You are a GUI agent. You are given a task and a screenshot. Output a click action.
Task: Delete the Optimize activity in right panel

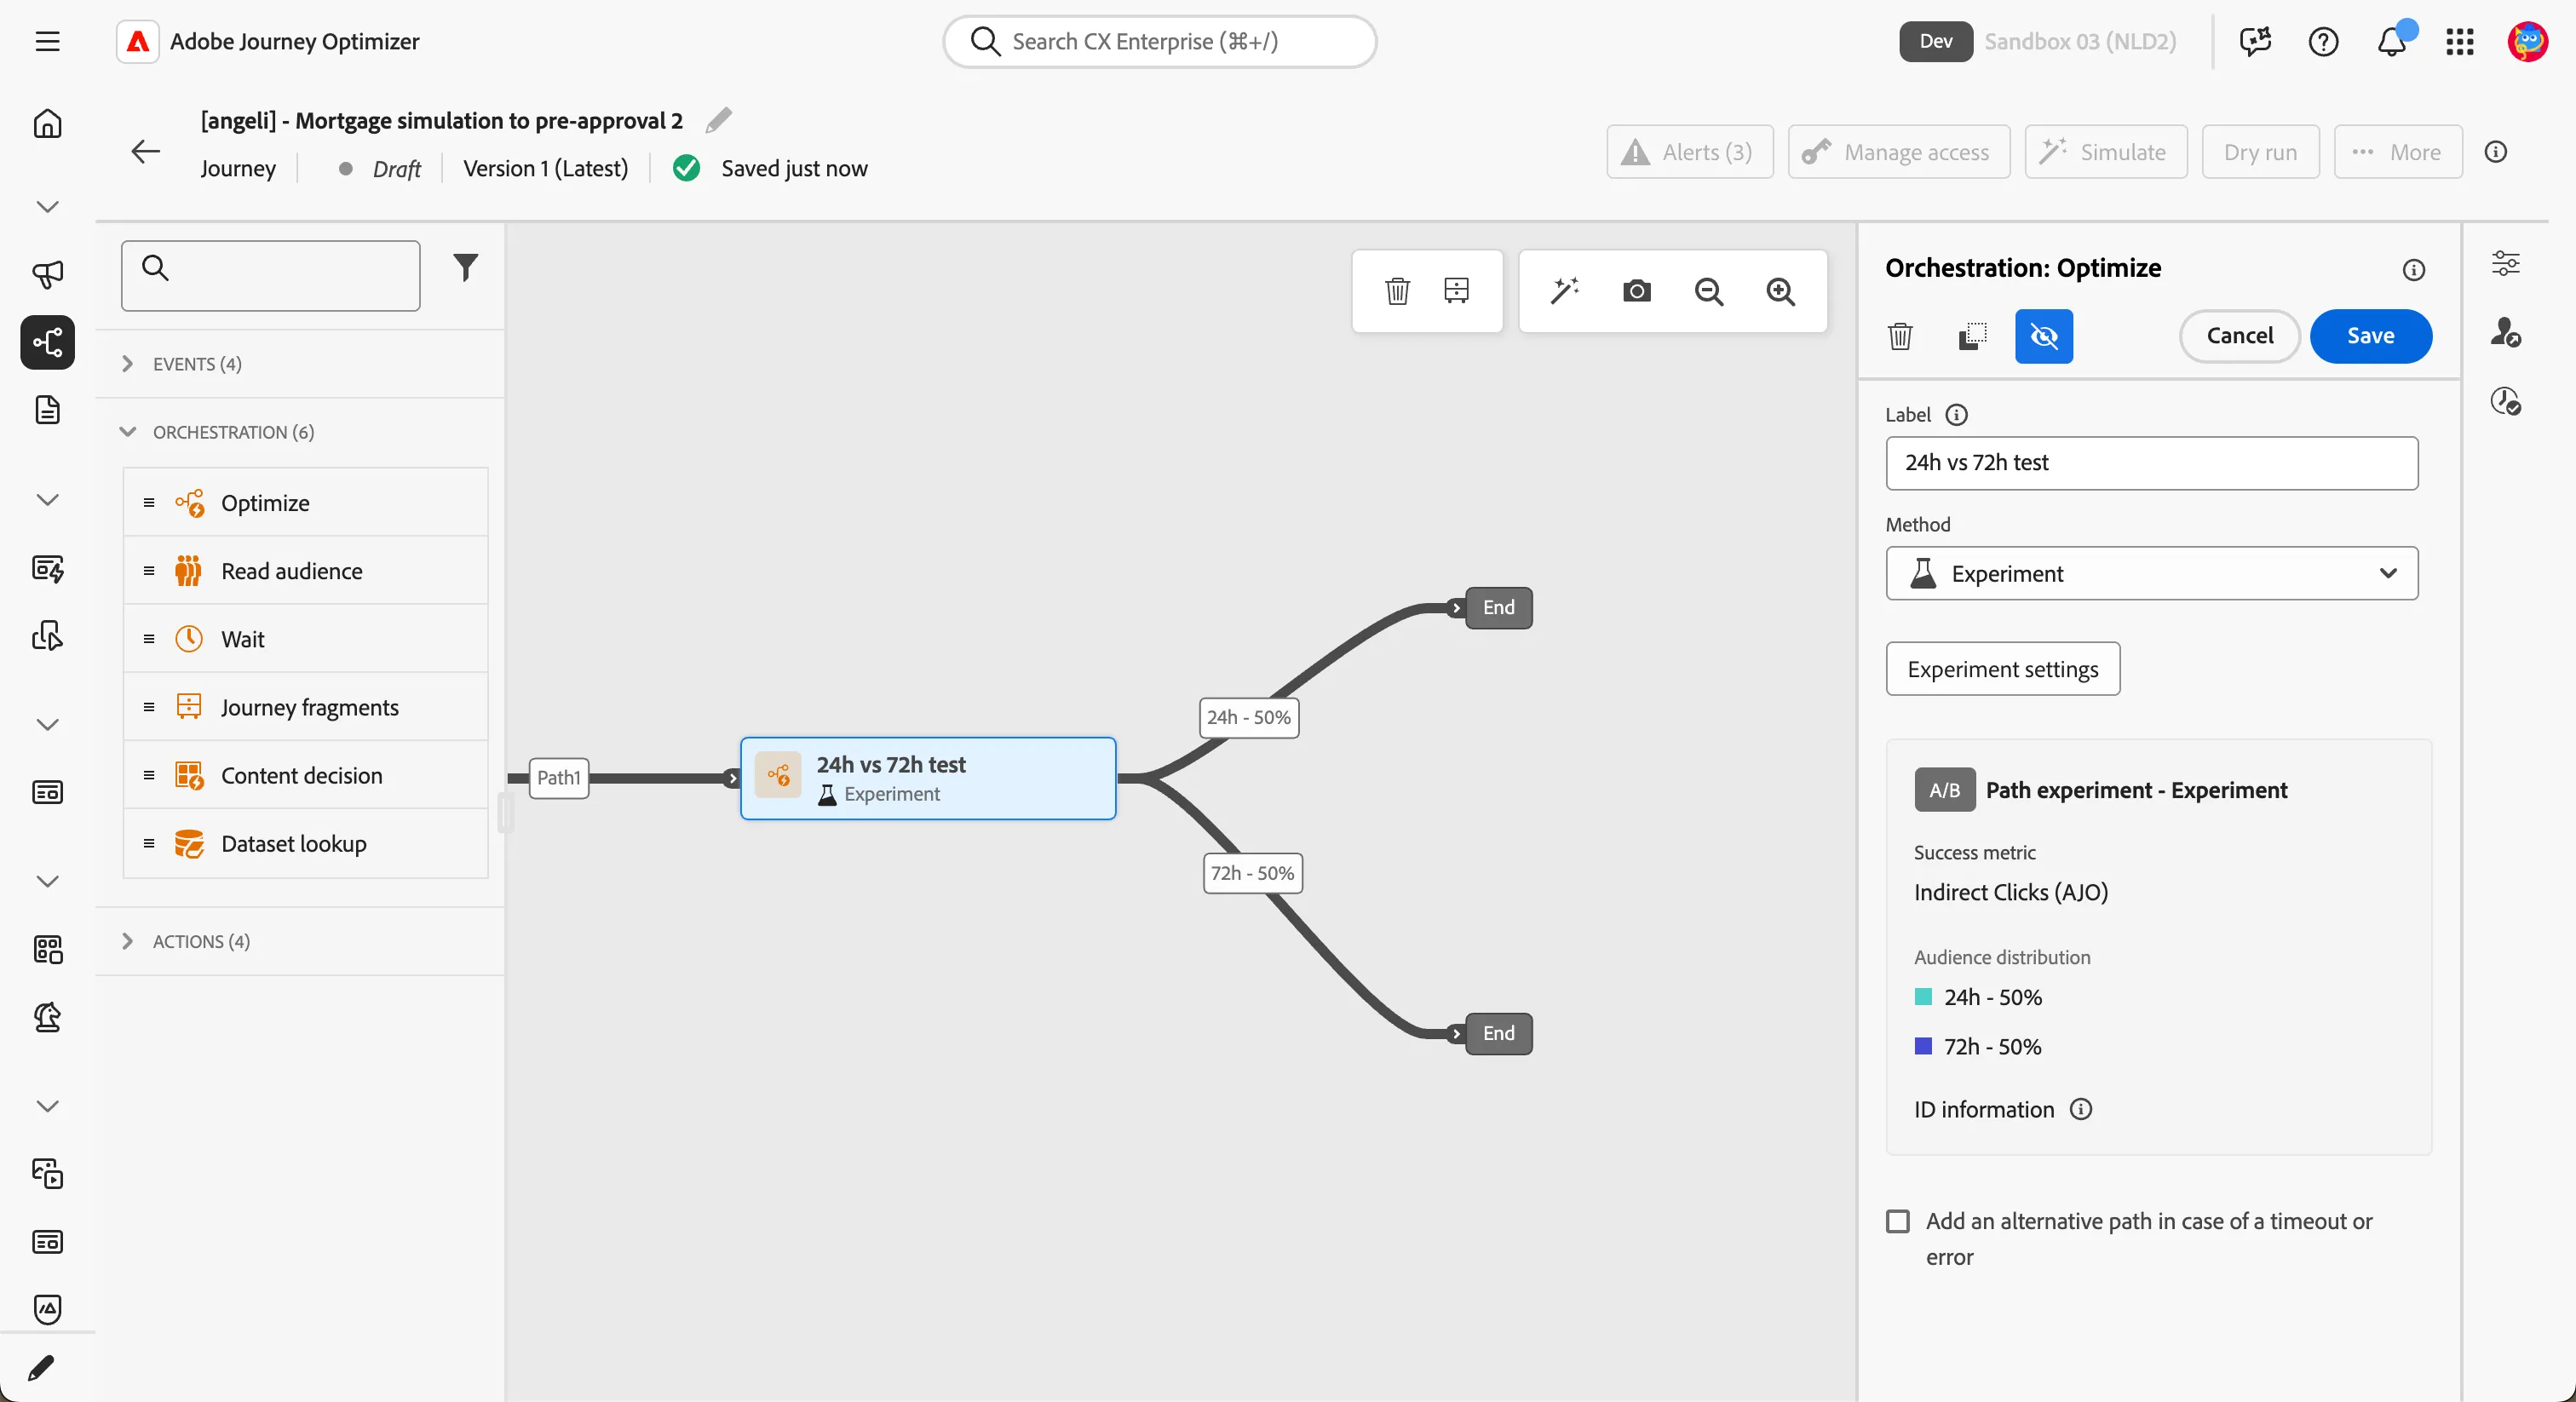1900,336
